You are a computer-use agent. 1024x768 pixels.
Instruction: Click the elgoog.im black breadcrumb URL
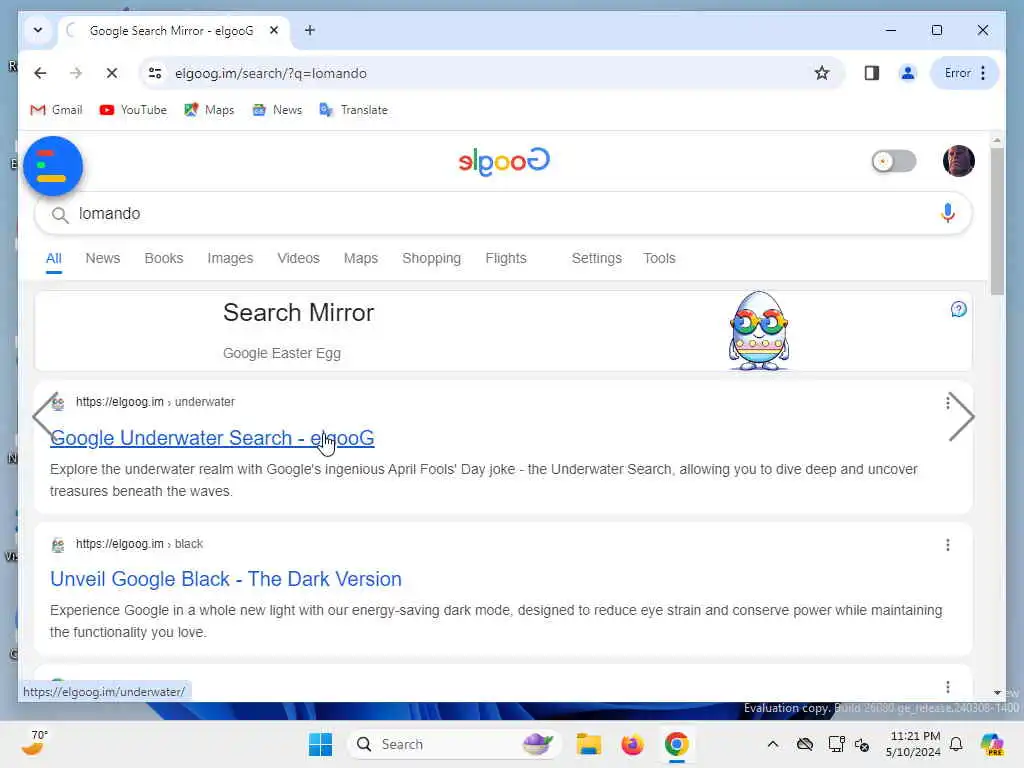[x=139, y=544]
